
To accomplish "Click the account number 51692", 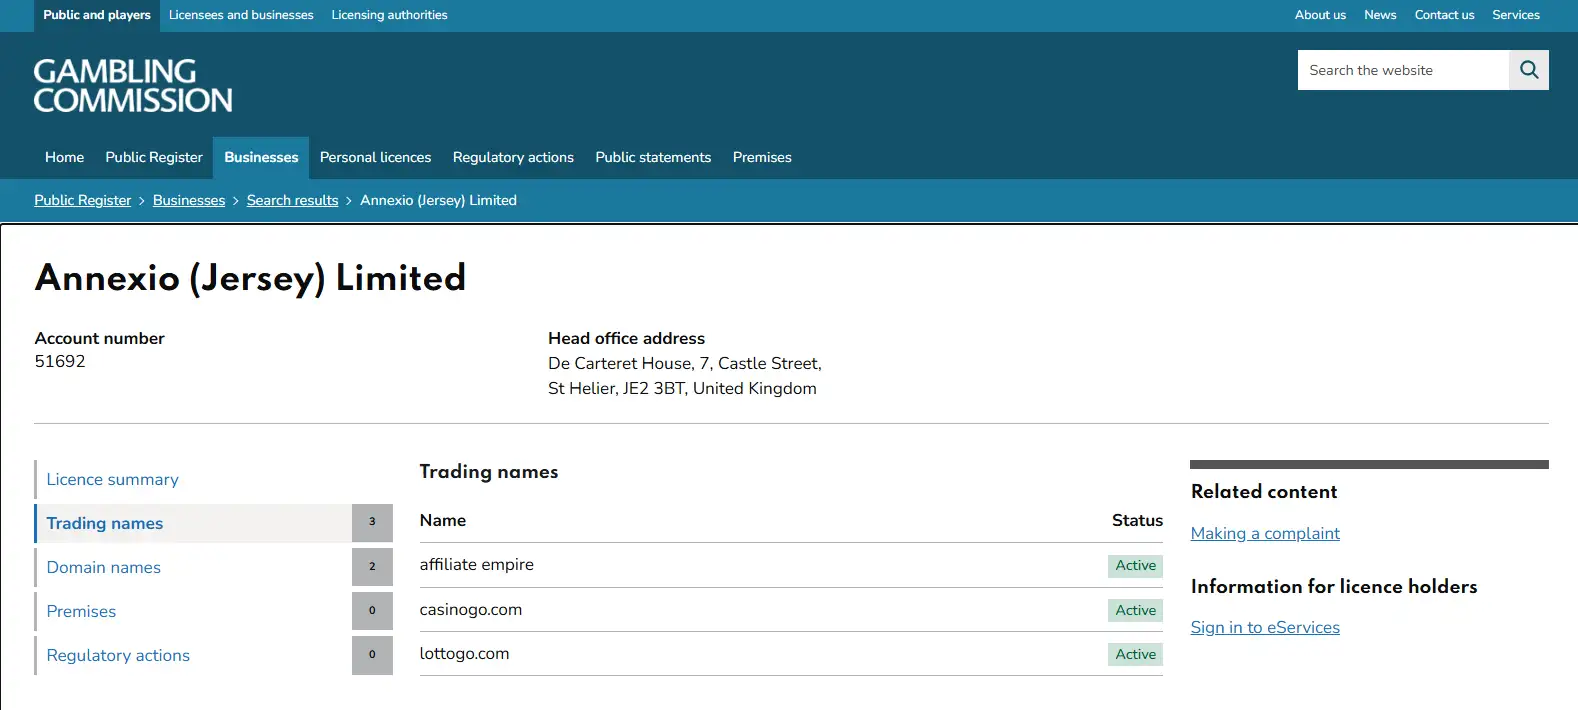I will (60, 362).
